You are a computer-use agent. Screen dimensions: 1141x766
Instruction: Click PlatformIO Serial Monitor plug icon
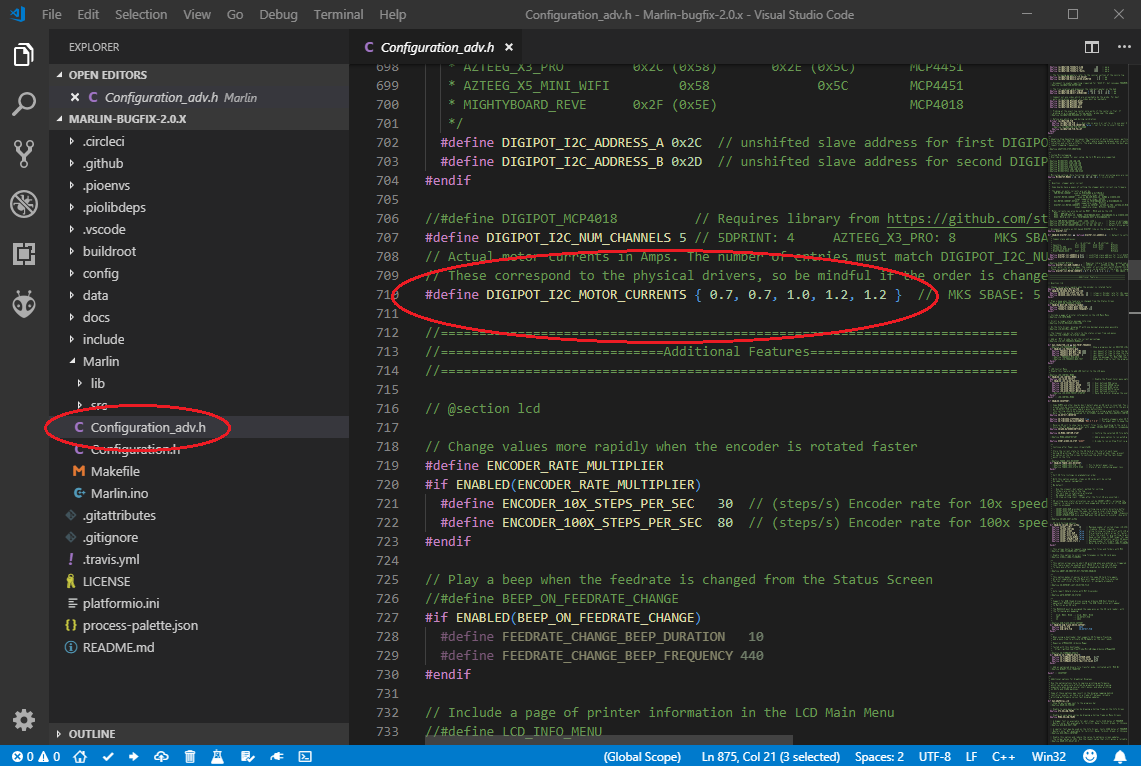click(x=277, y=757)
